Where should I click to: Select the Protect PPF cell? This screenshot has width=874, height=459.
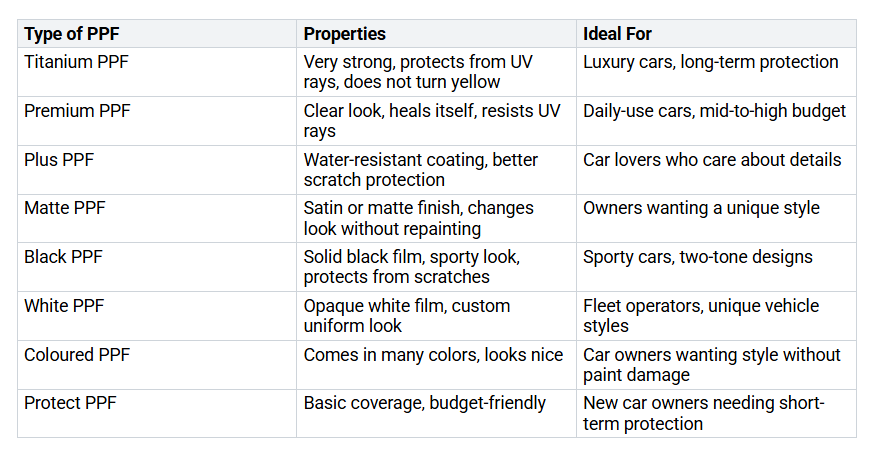point(71,404)
